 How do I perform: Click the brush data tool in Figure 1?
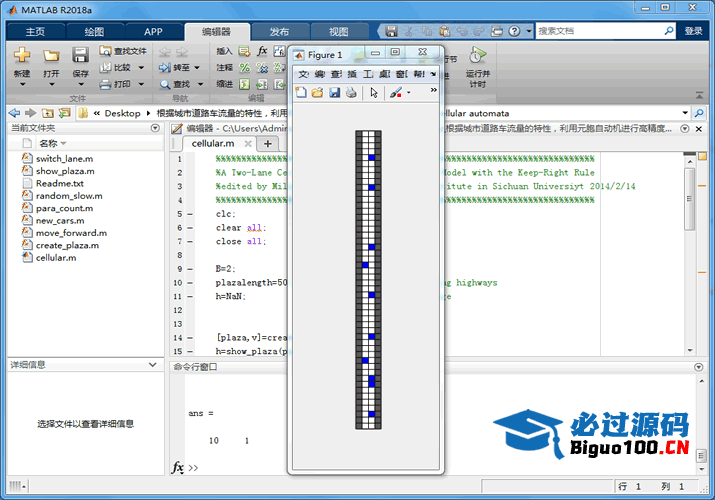click(x=395, y=92)
